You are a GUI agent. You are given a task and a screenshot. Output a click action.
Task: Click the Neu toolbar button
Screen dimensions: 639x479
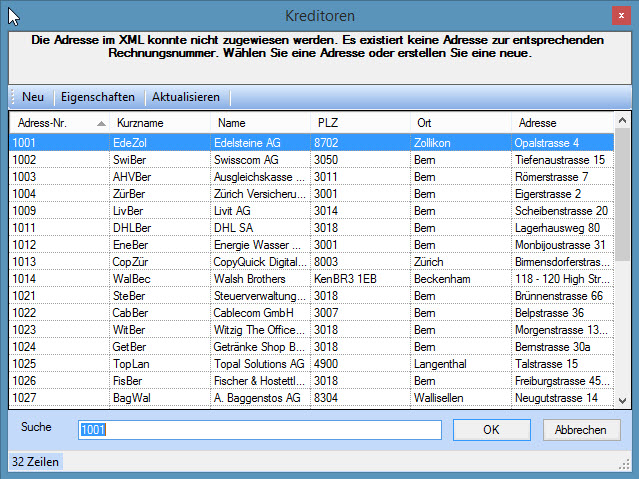click(32, 97)
